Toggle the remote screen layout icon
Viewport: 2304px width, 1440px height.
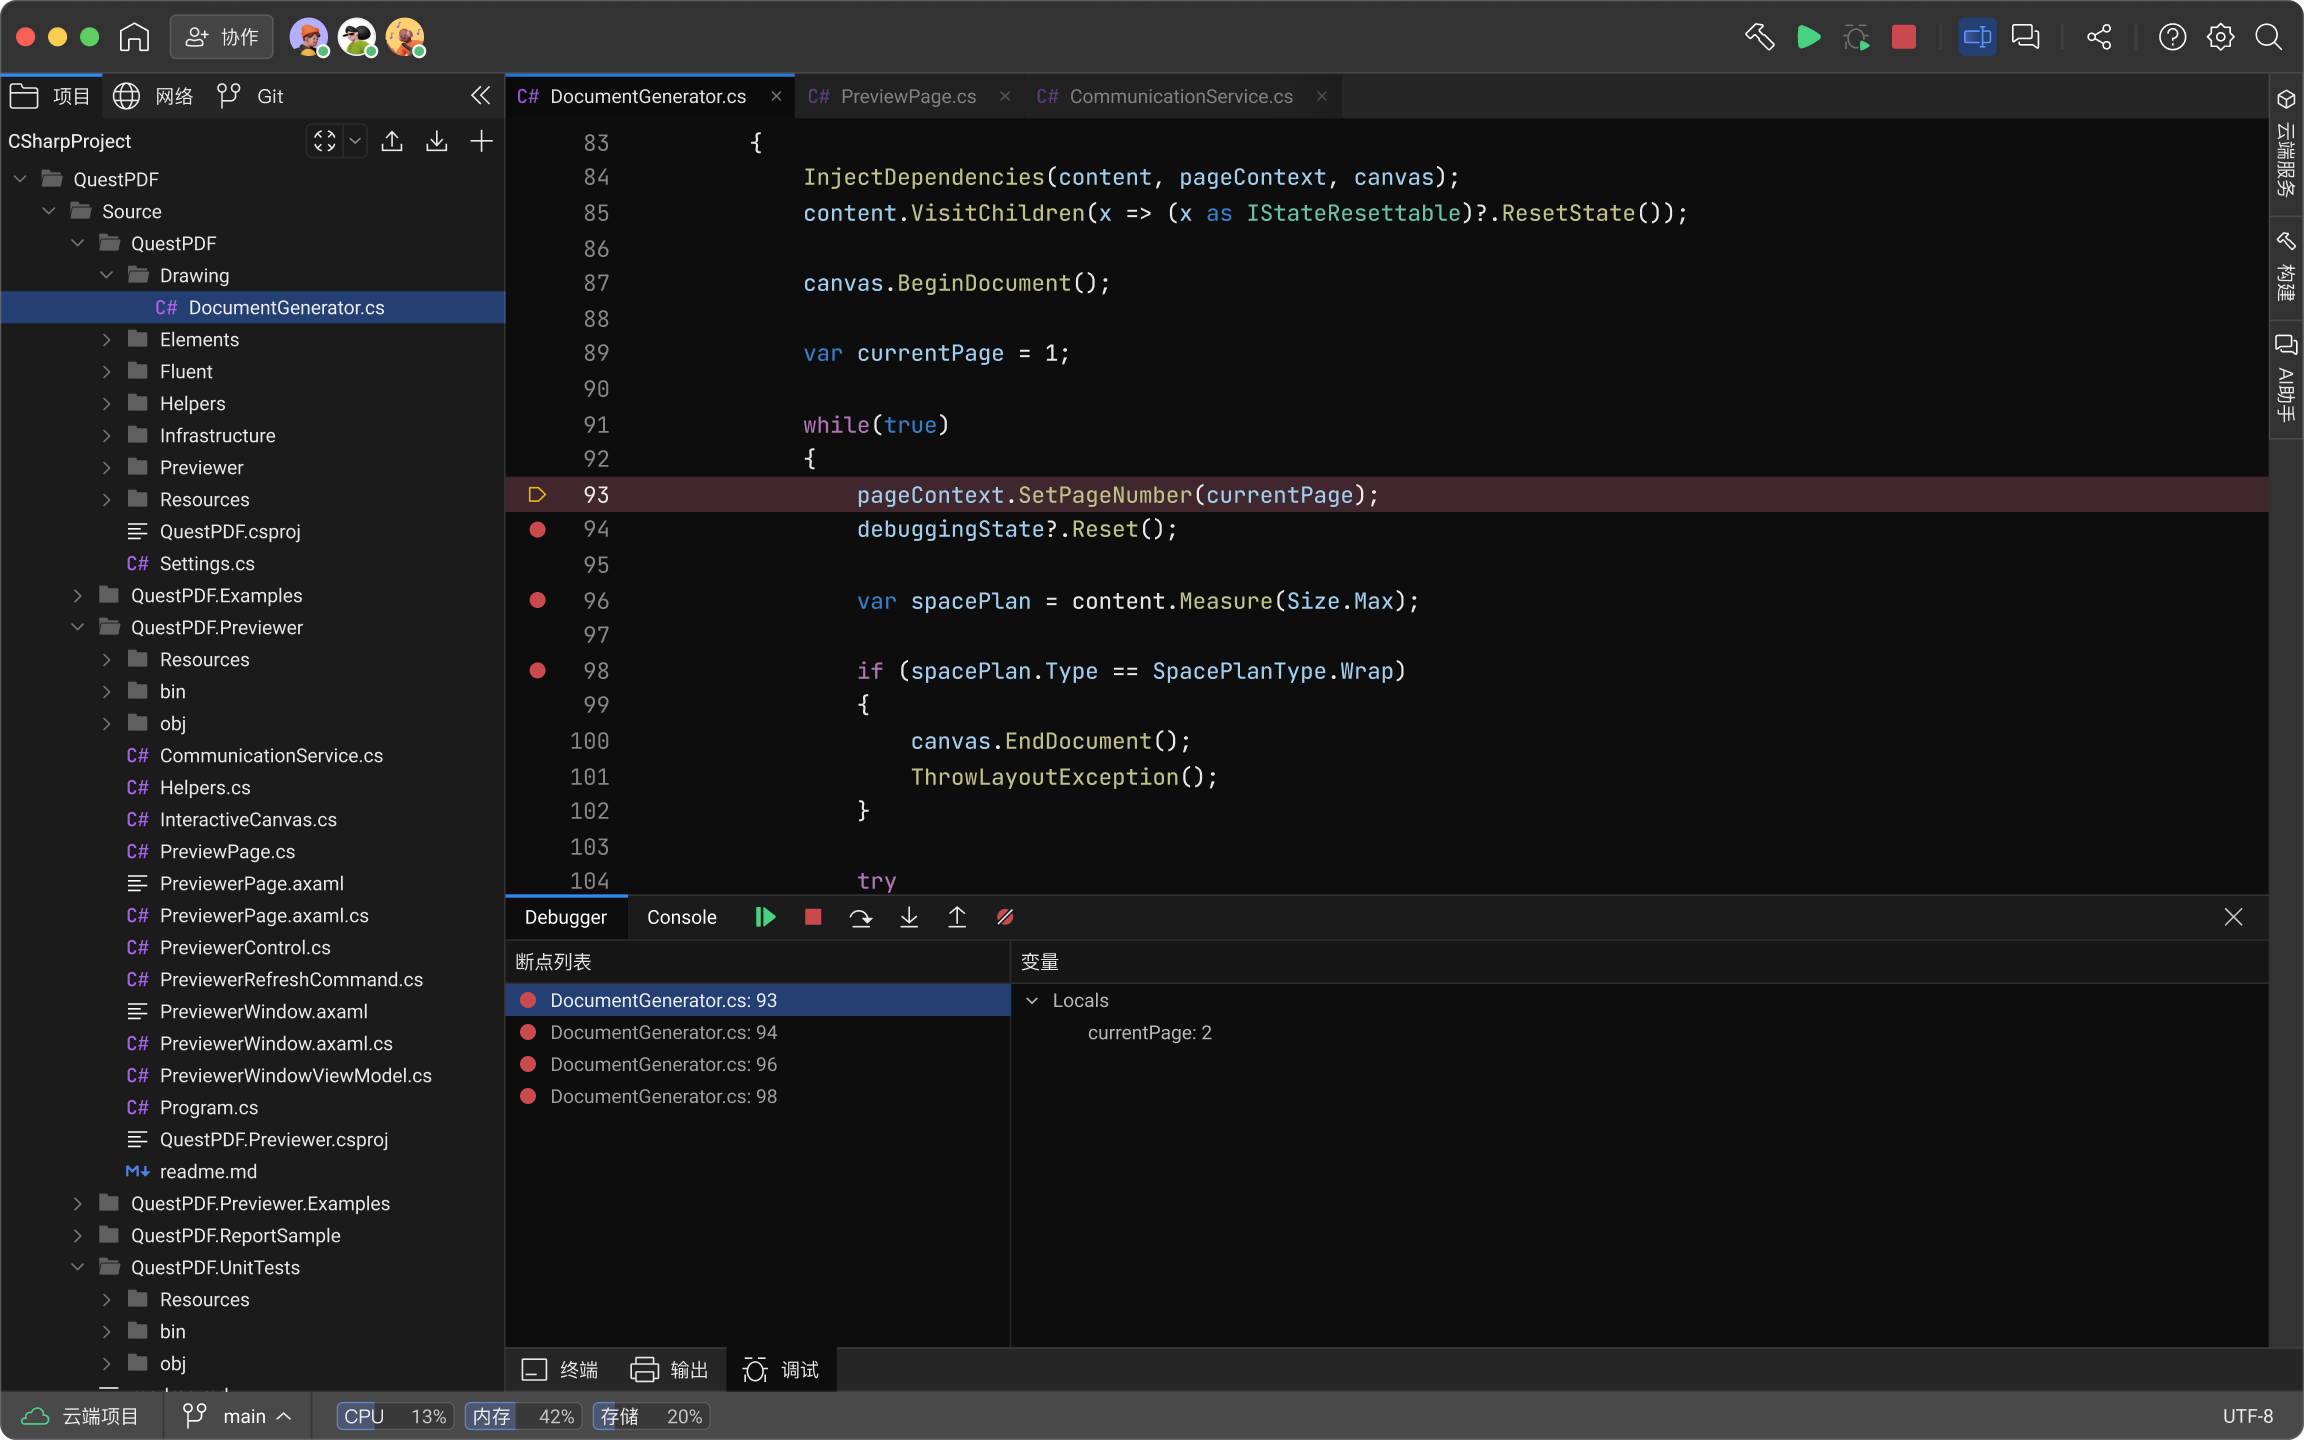tap(1977, 37)
